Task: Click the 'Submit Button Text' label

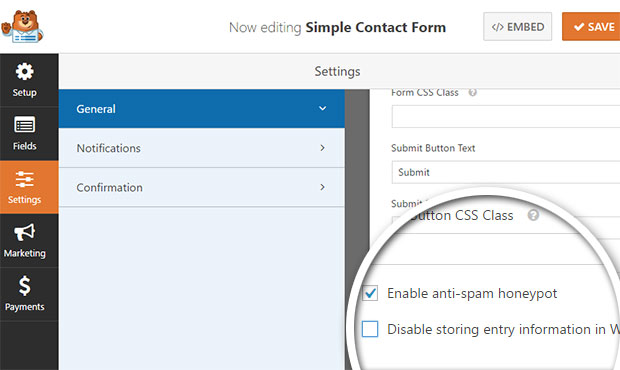Action: point(433,148)
